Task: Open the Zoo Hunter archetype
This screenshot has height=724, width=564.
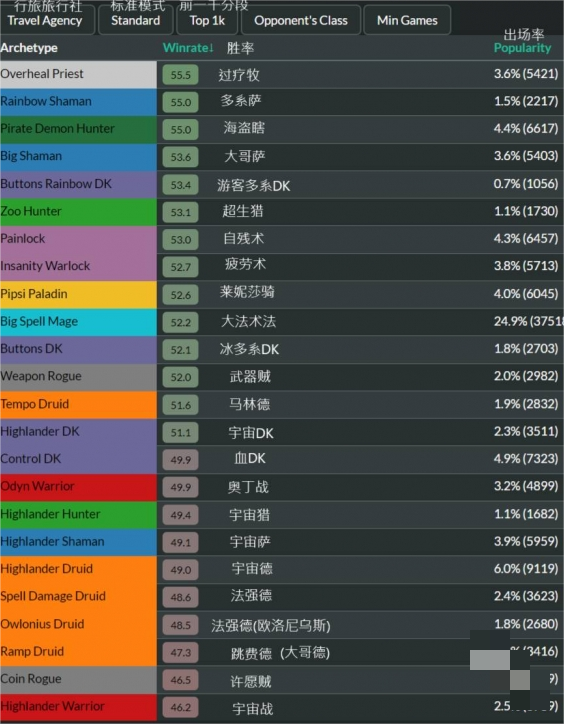Action: [79, 211]
